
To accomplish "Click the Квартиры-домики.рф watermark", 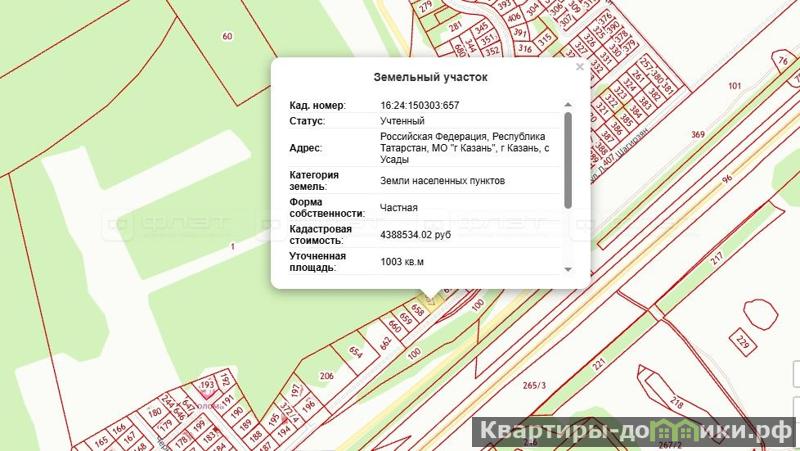I will (630, 433).
